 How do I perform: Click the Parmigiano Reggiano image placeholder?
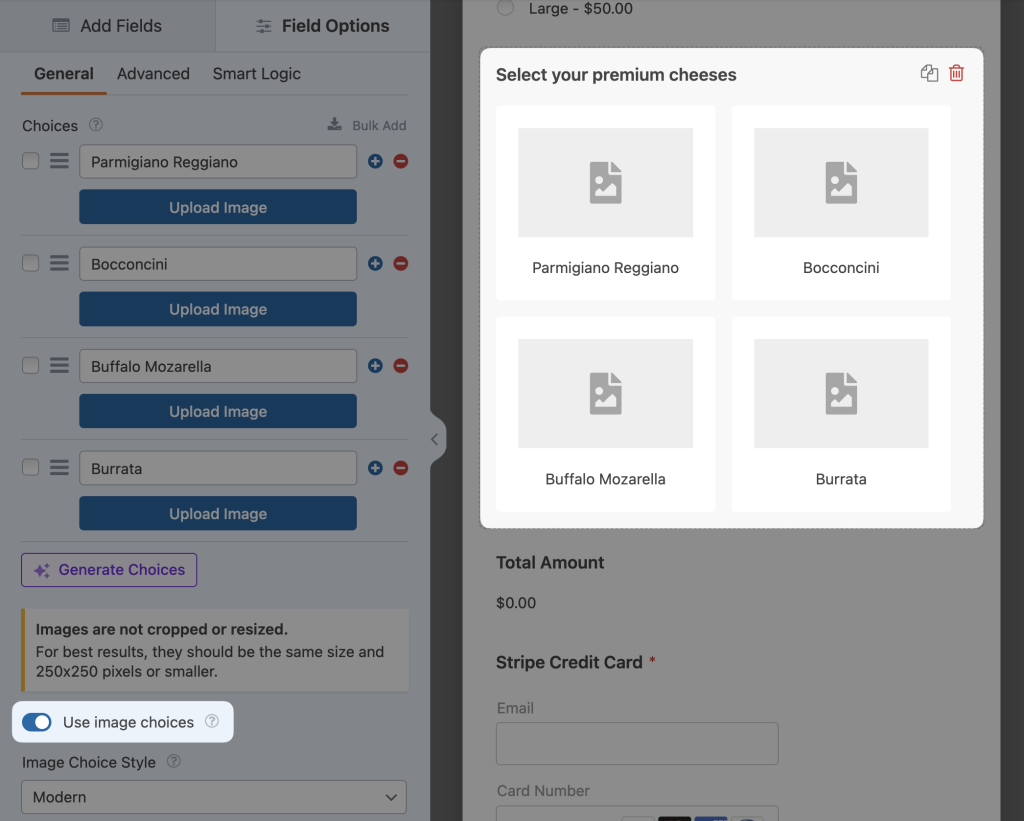click(x=605, y=182)
